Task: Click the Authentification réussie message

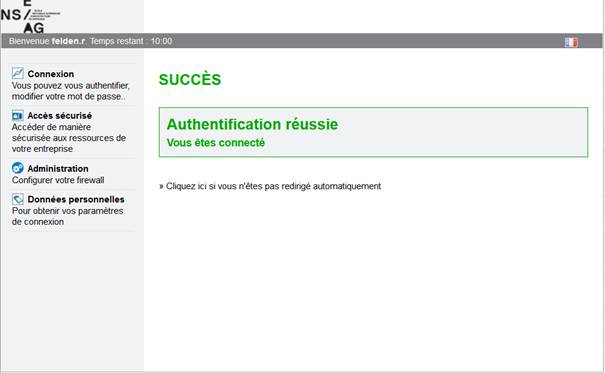Action: 252,124
